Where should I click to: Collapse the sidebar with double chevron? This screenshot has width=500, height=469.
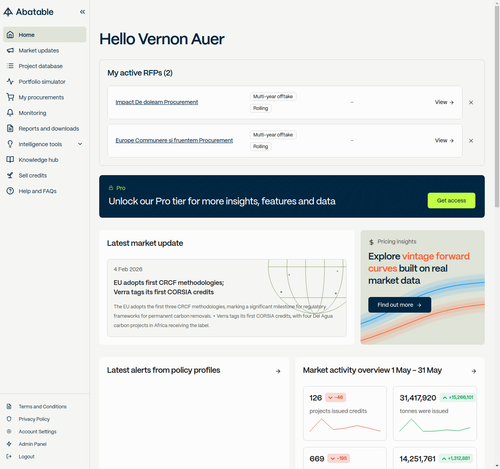pos(82,12)
